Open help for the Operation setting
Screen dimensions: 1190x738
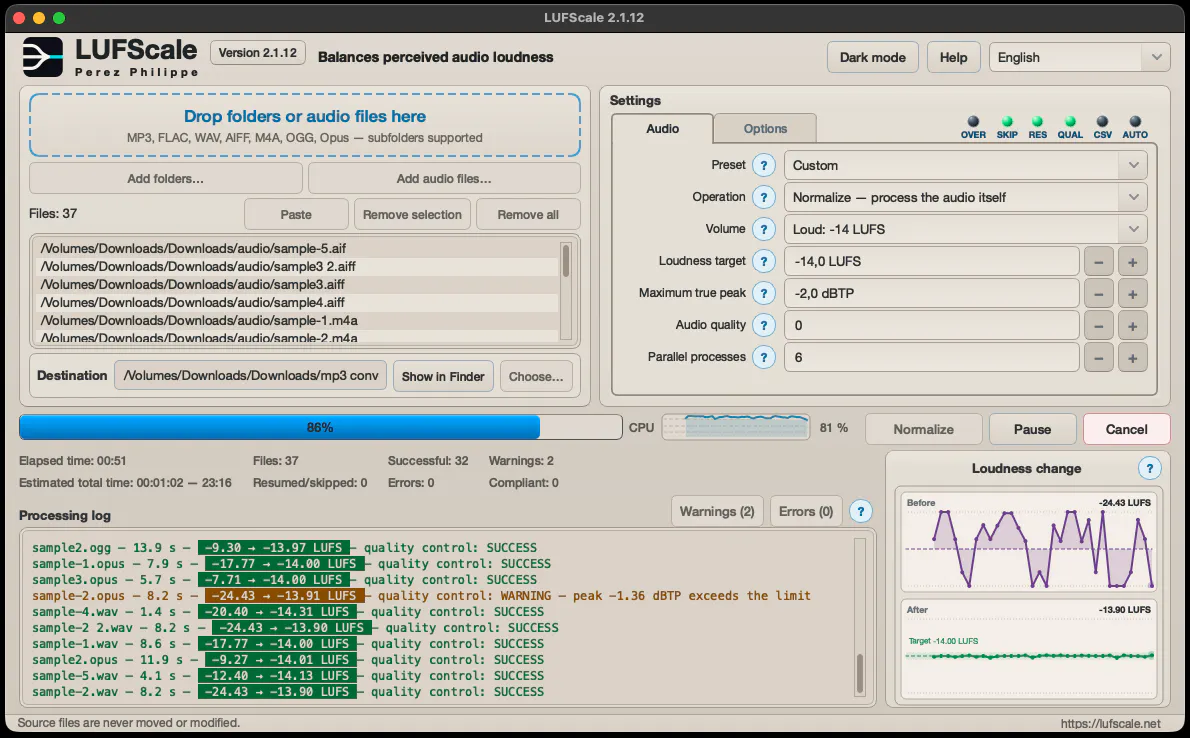pyautogui.click(x=763, y=197)
